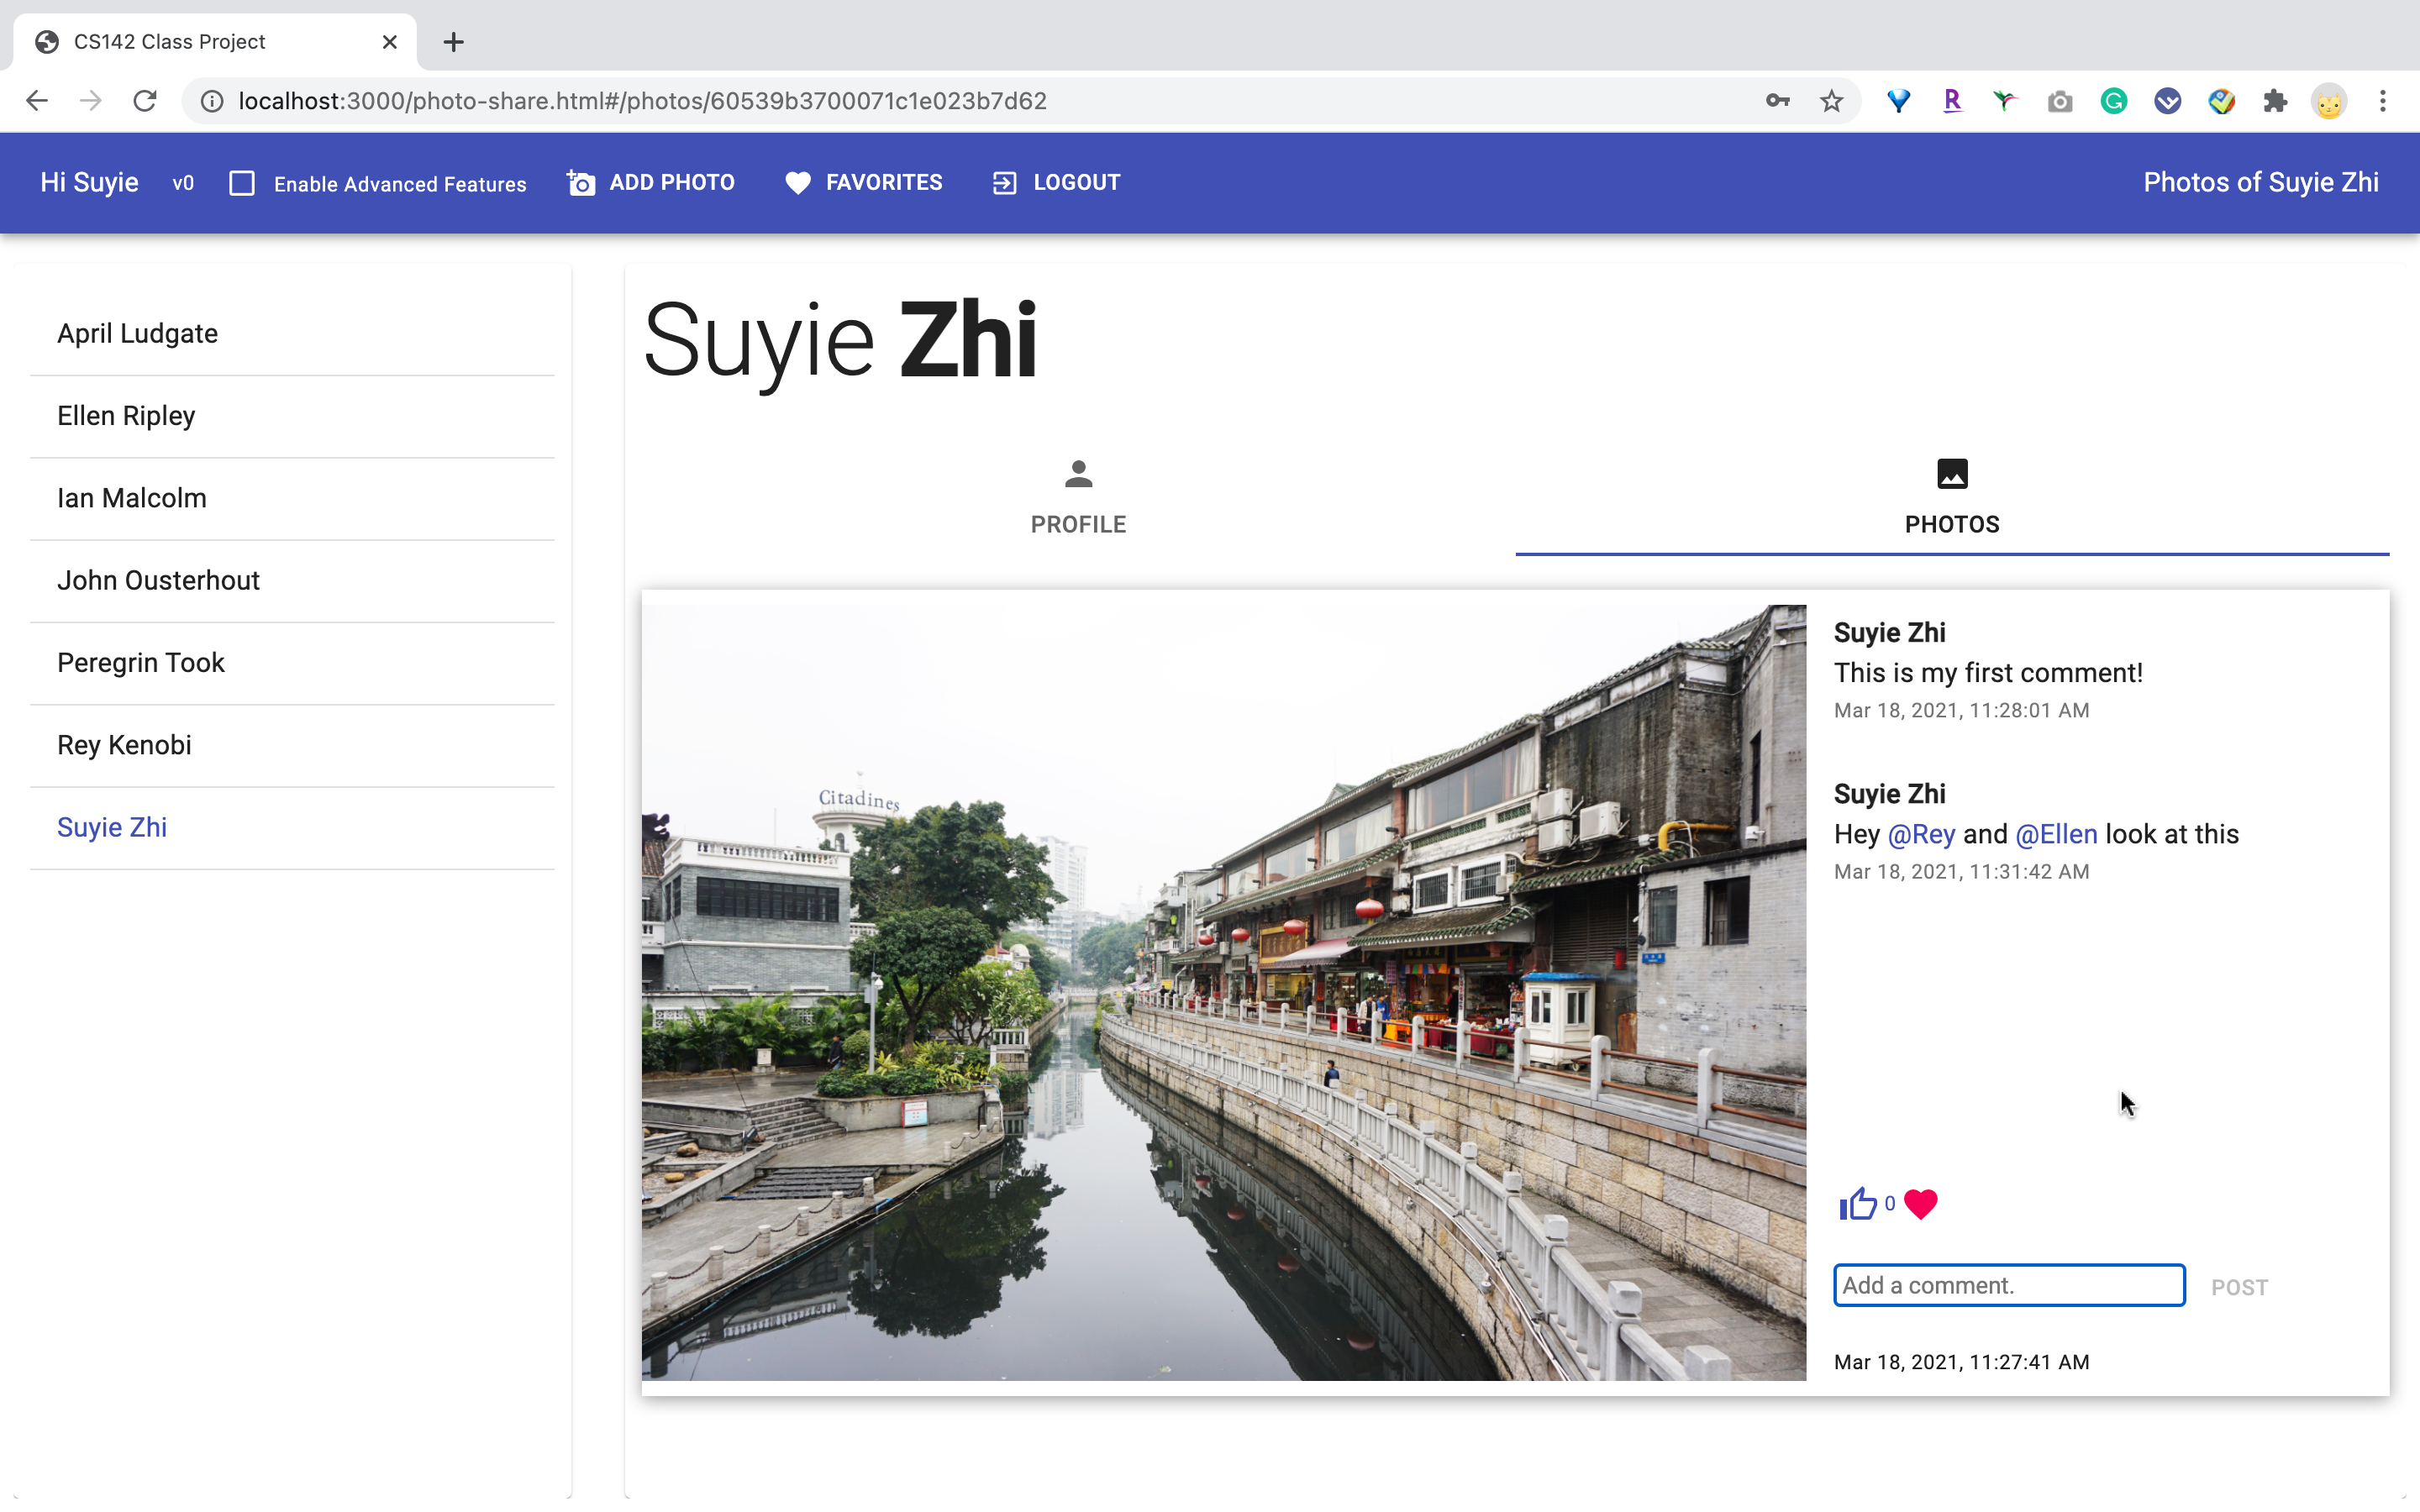The height and width of the screenshot is (1512, 2420).
Task: Click the purple R extension icon
Action: [1952, 101]
